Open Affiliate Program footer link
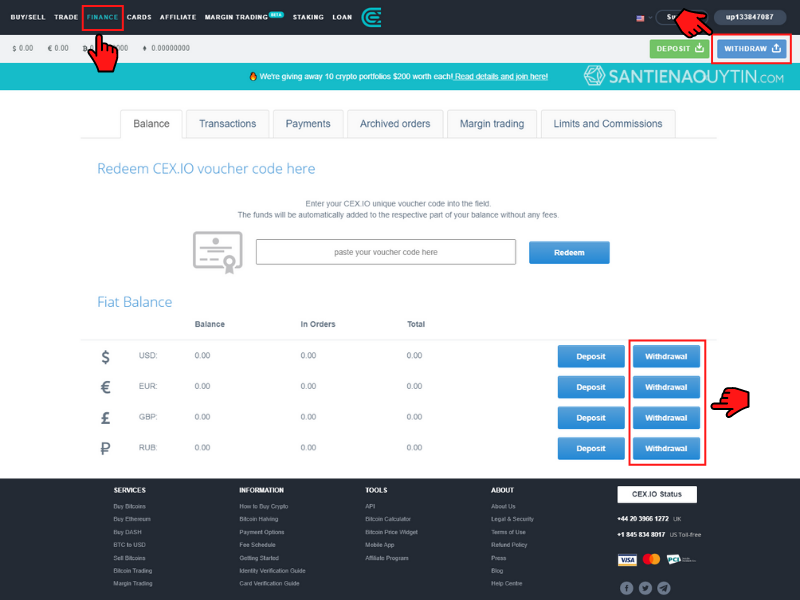The width and height of the screenshot is (800, 600). pyautogui.click(x=387, y=558)
